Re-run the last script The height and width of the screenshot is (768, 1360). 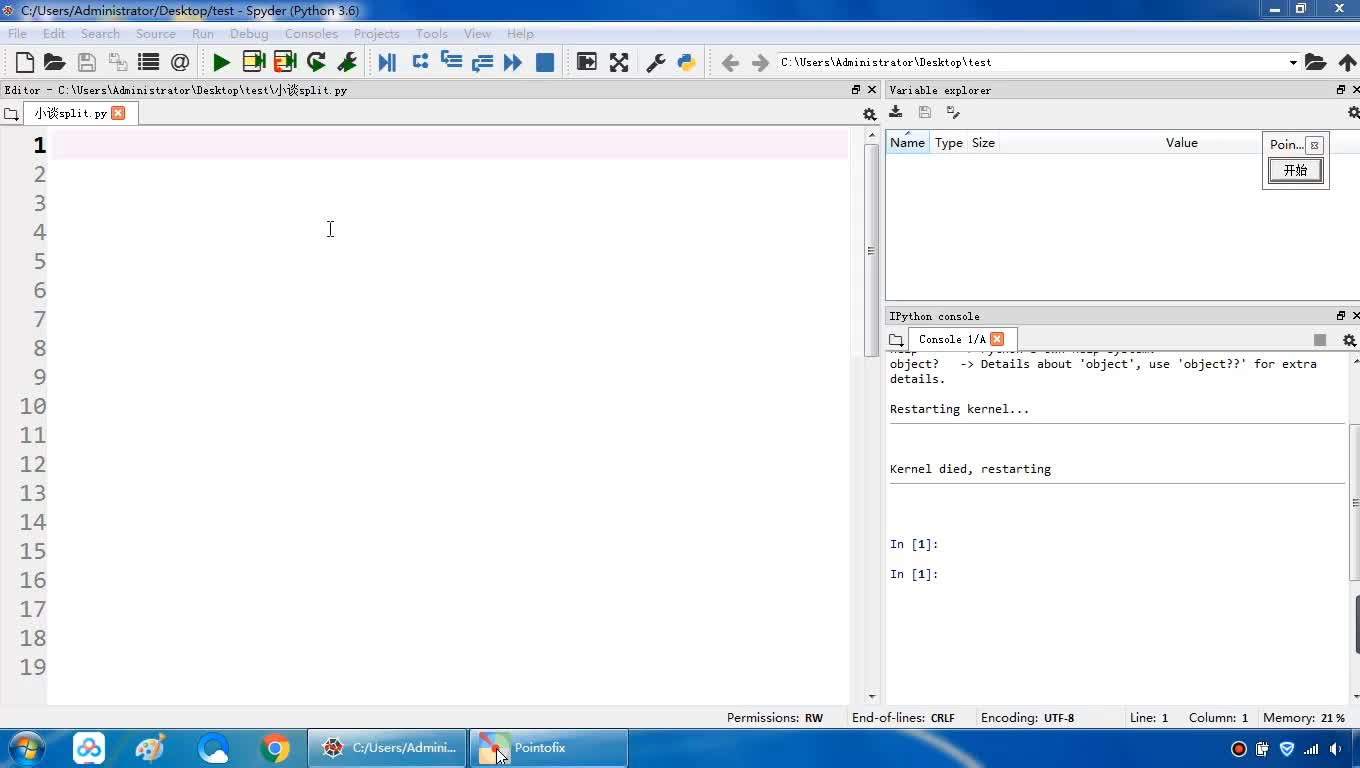tap(316, 62)
